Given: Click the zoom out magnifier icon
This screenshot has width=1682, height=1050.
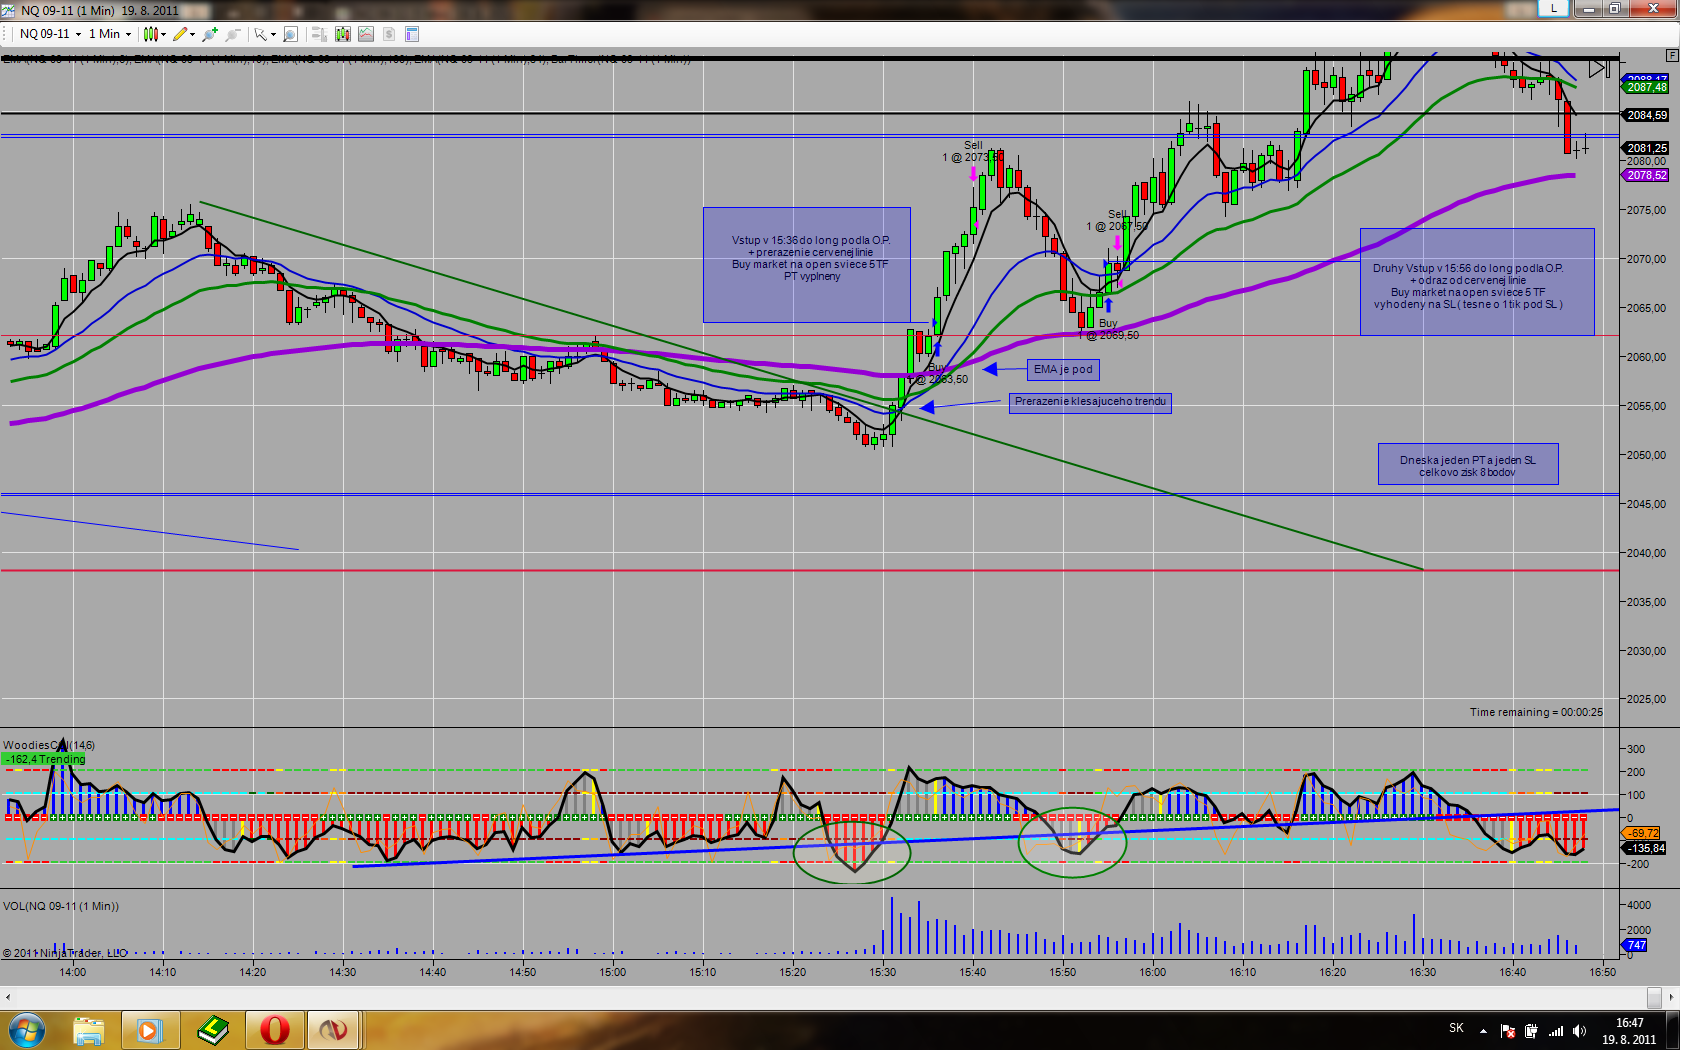Looking at the screenshot, I should pyautogui.click(x=232, y=34).
